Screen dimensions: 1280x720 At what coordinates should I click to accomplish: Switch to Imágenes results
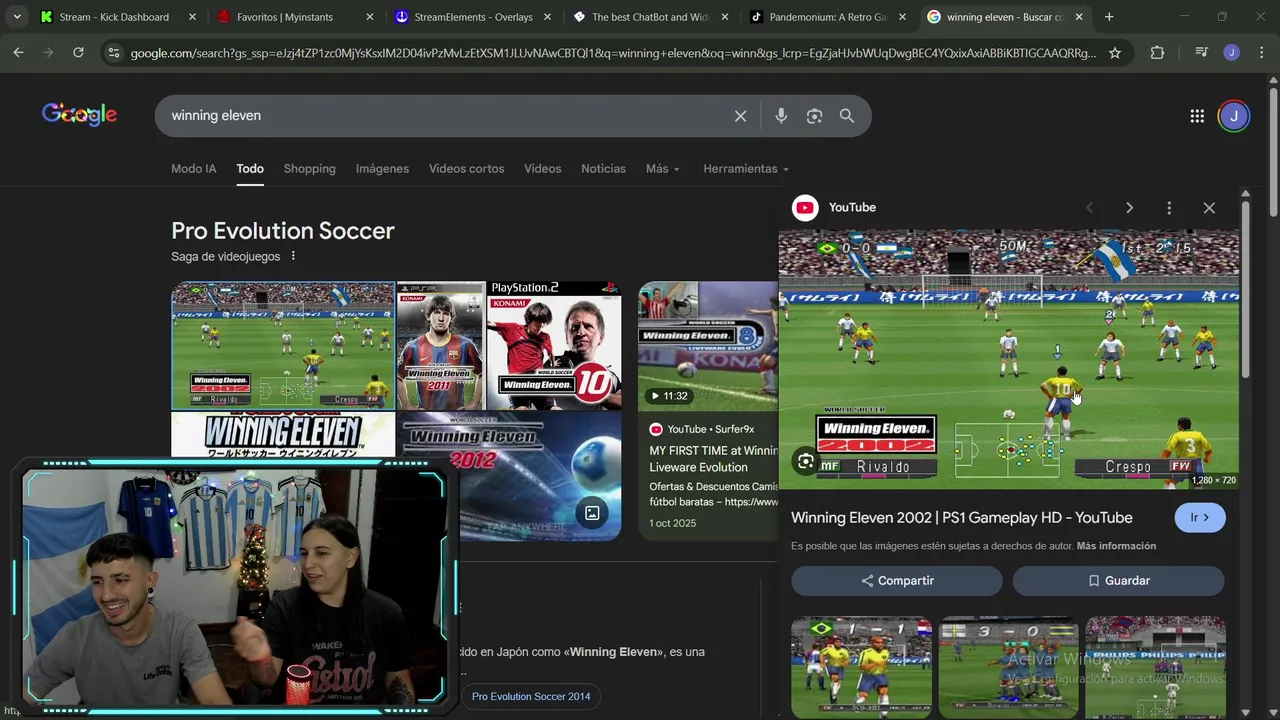point(382,169)
